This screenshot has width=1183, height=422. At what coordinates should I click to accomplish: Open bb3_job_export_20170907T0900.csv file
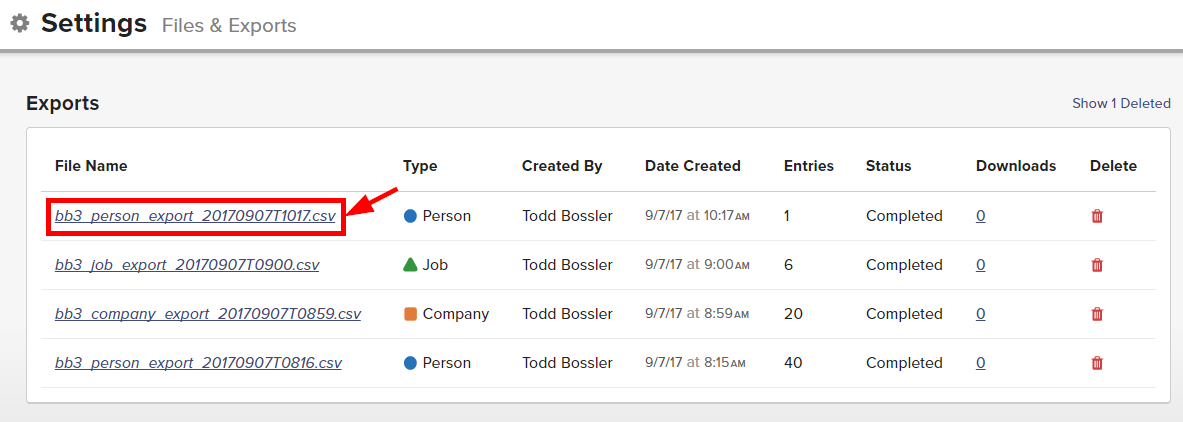coord(187,265)
